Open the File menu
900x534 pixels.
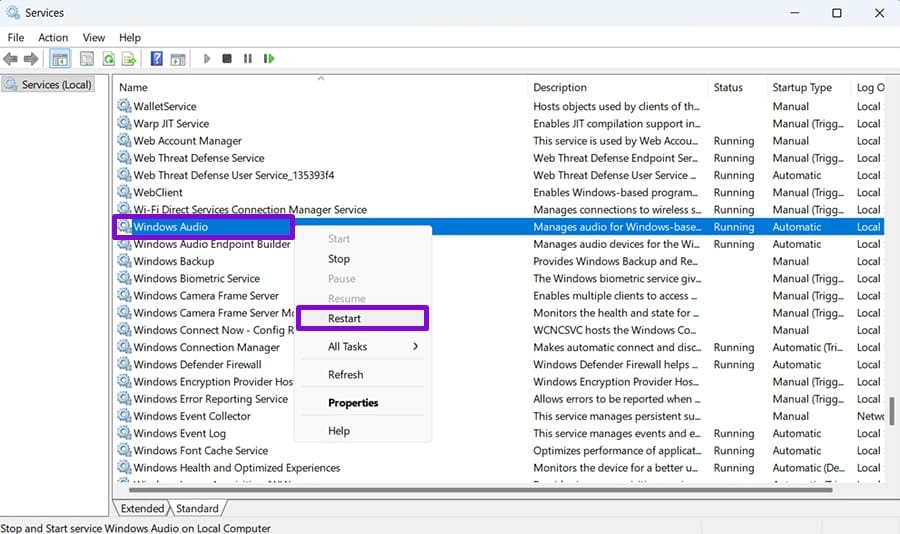15,37
